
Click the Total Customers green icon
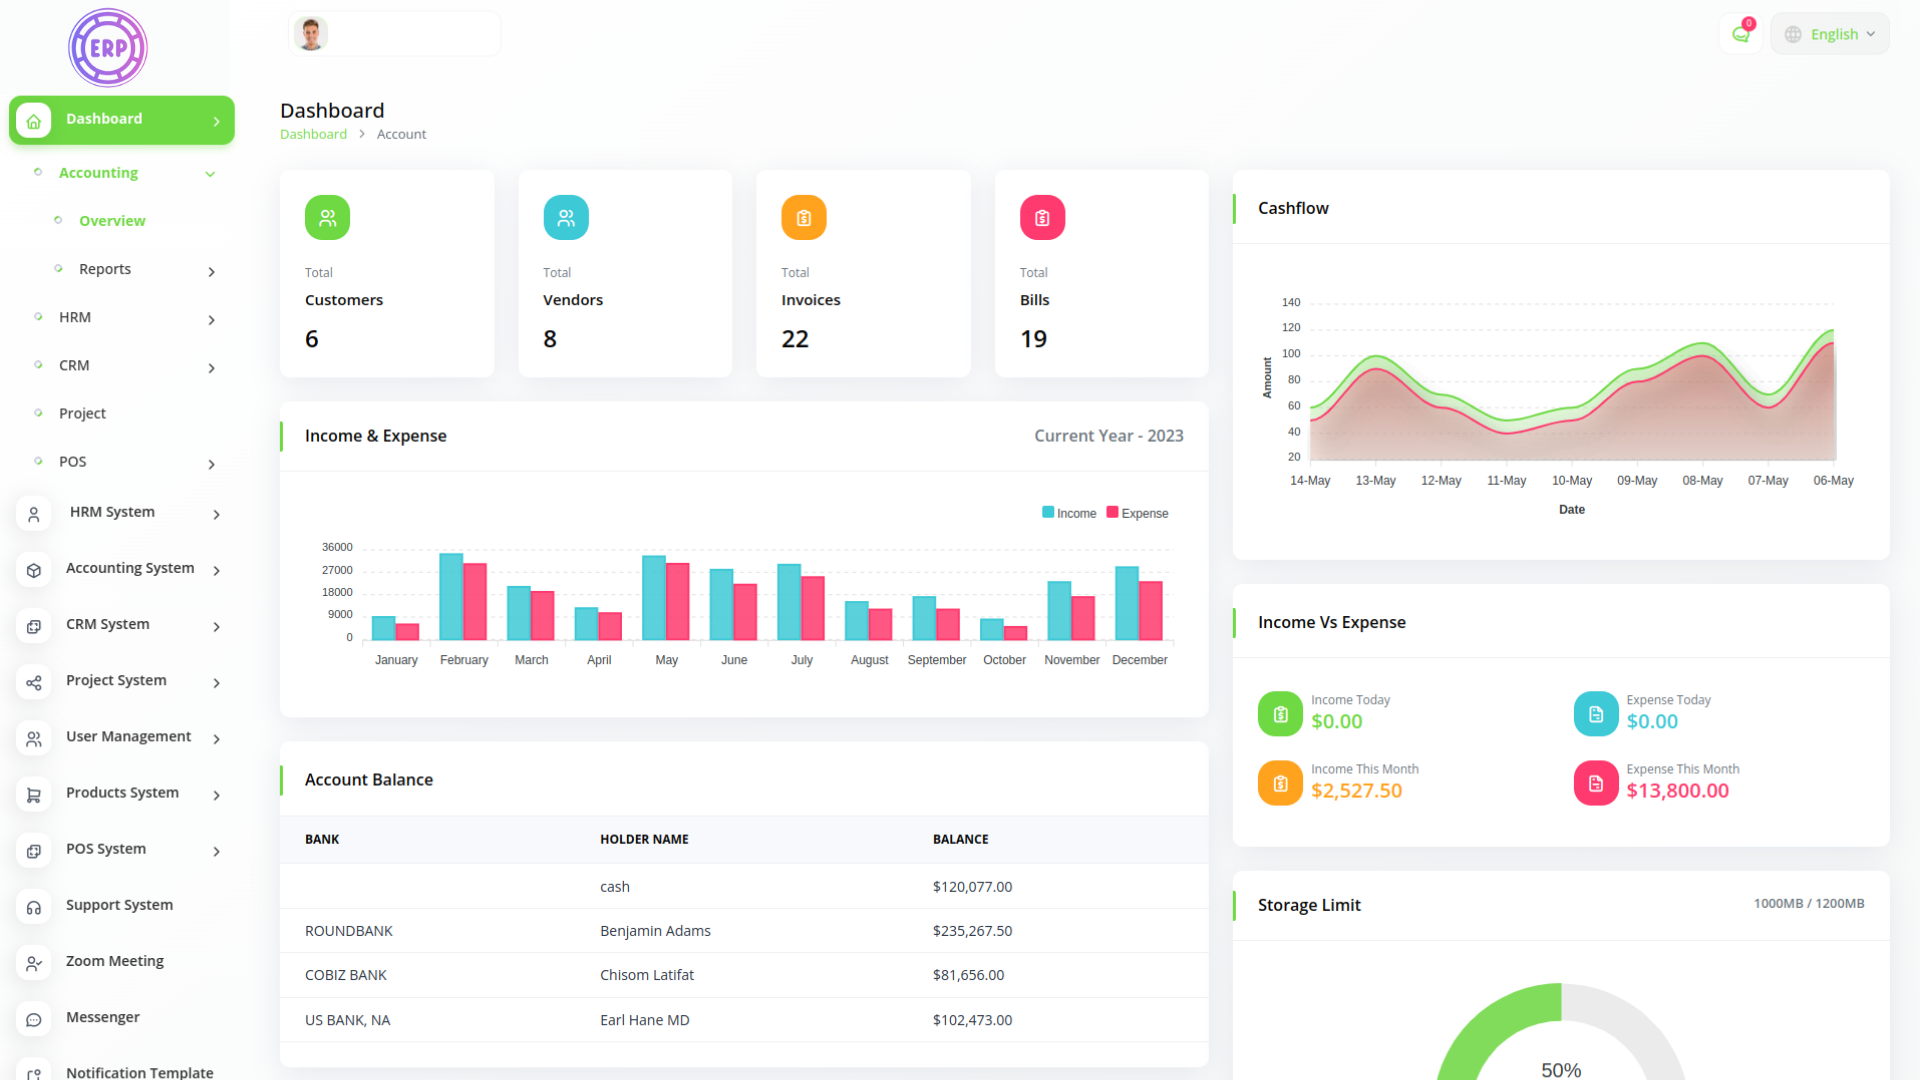click(327, 218)
